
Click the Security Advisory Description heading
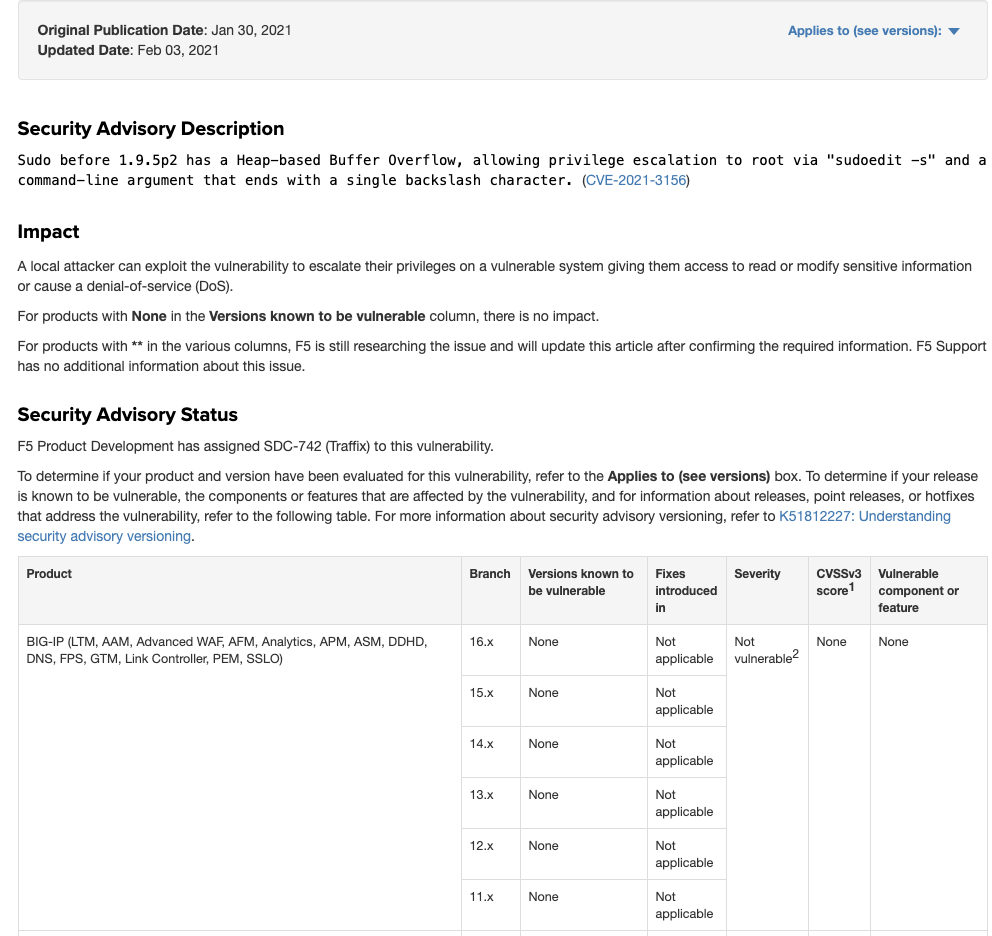coord(151,128)
